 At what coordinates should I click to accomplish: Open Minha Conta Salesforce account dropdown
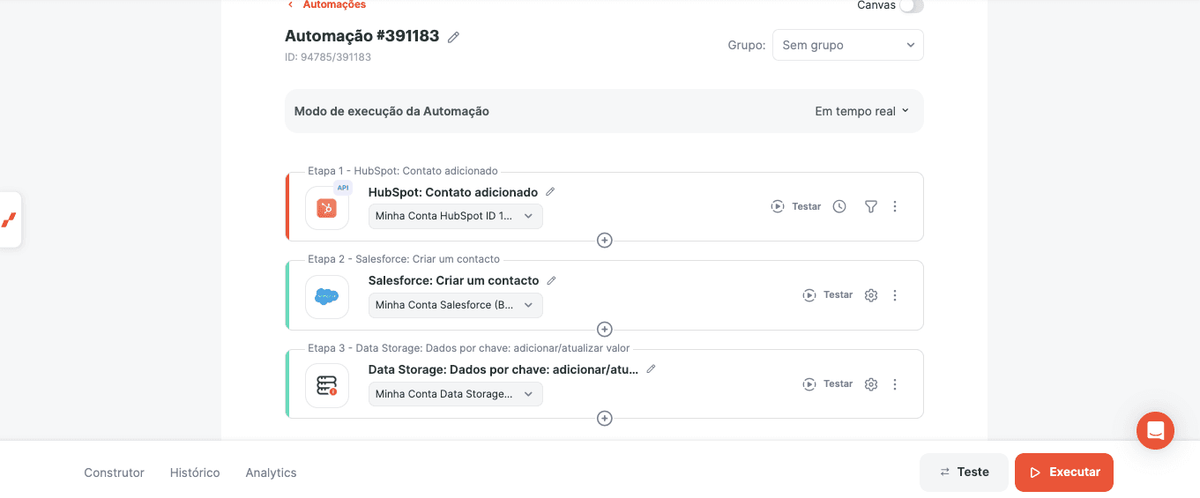(x=456, y=305)
